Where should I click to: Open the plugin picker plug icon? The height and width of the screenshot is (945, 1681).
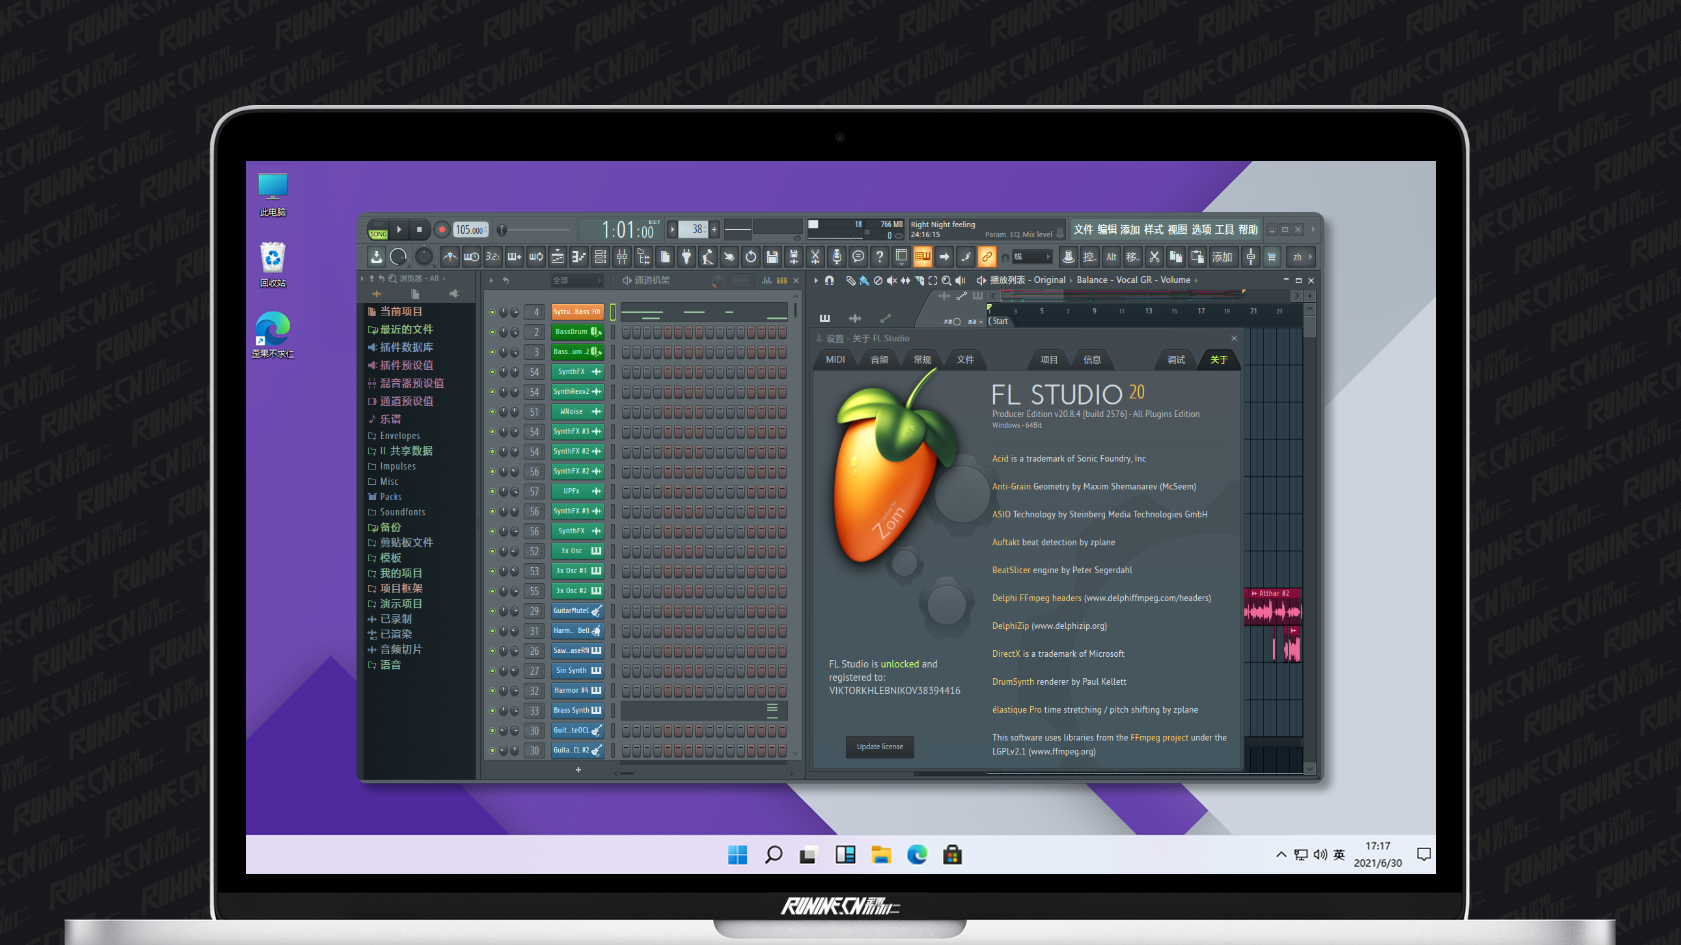coord(686,257)
